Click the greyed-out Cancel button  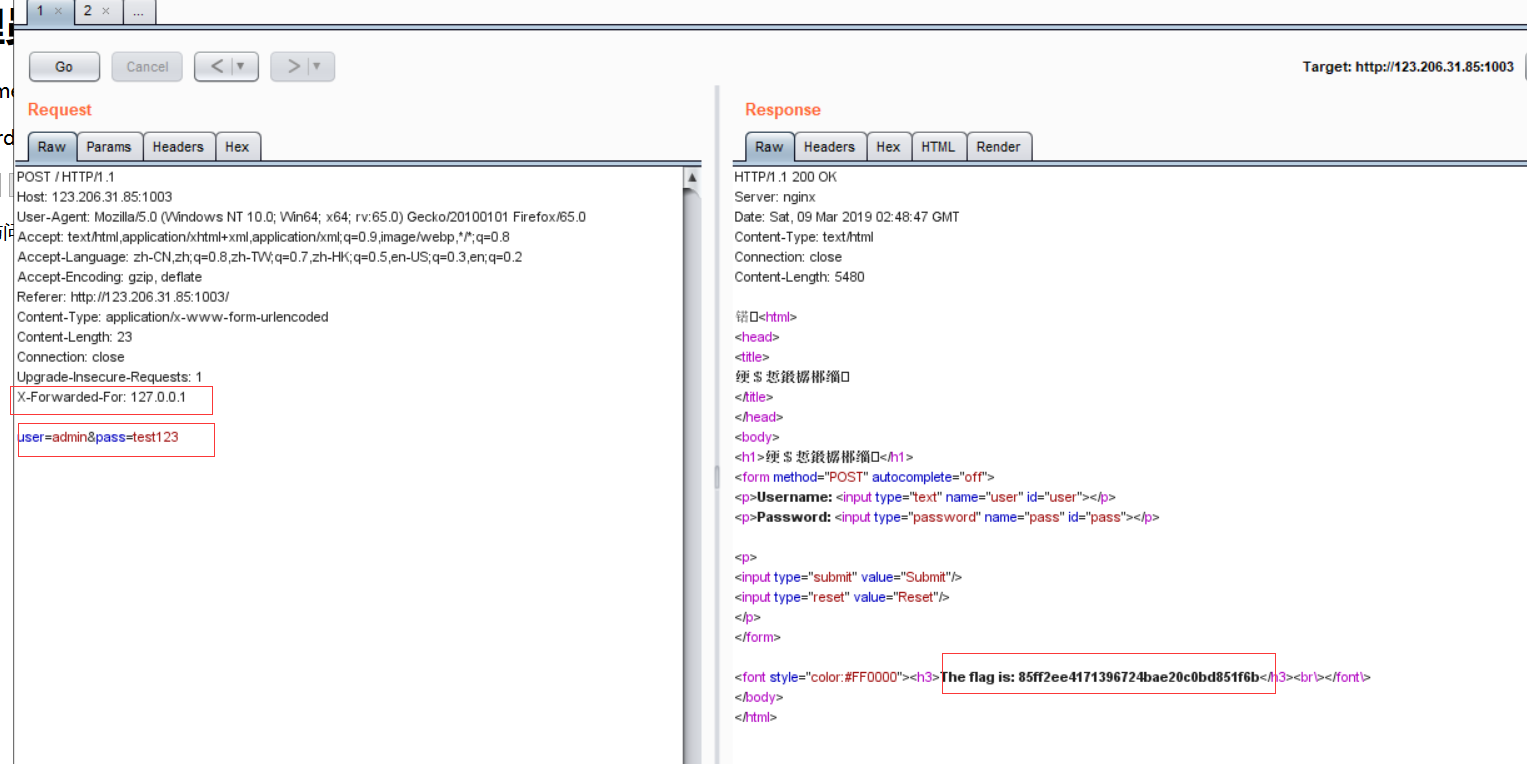point(147,67)
